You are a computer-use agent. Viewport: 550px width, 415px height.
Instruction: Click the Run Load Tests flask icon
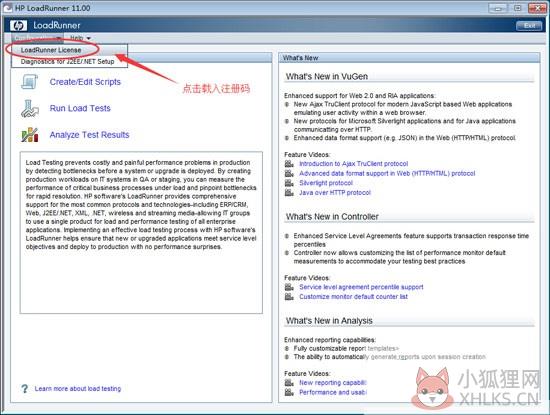29,108
